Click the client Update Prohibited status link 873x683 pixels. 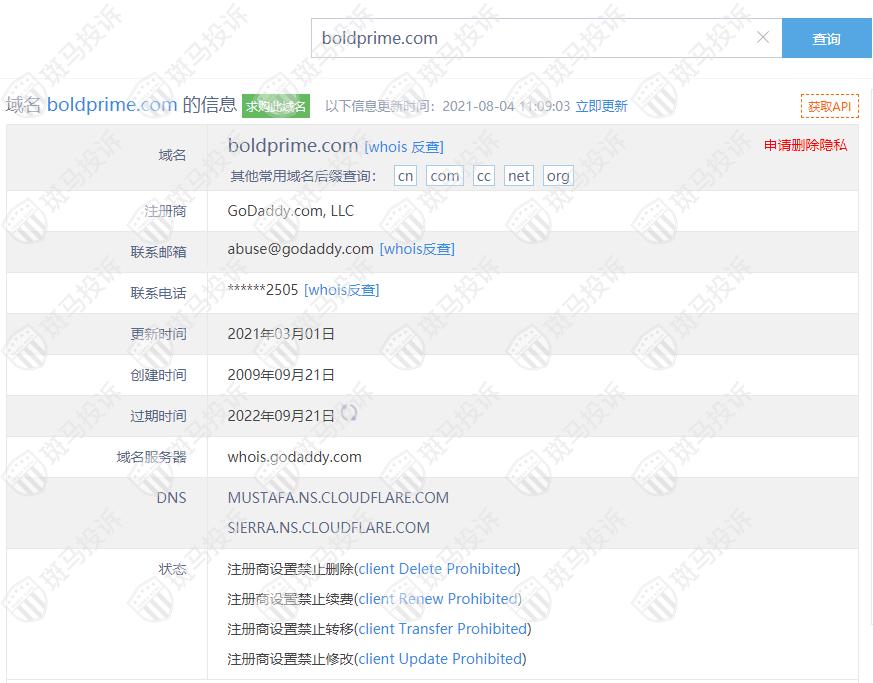440,659
